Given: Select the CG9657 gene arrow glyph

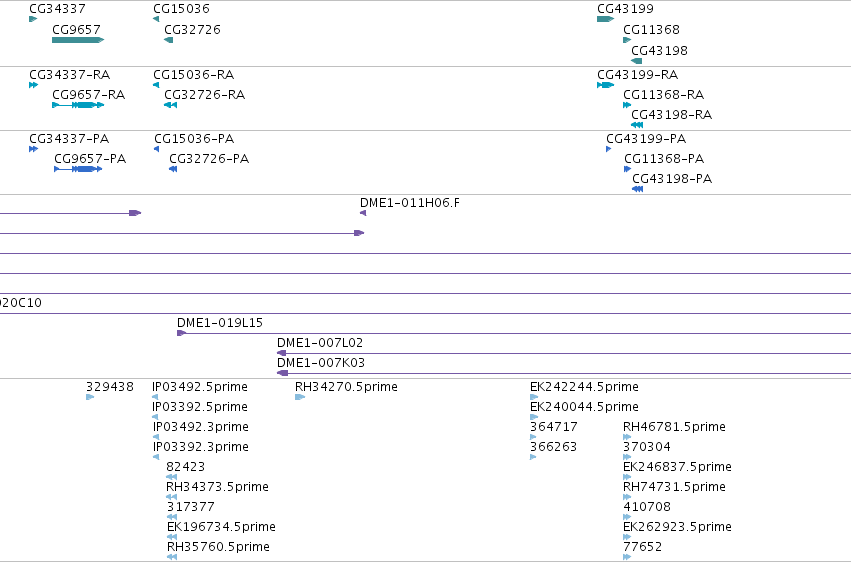Looking at the screenshot, I should (x=78, y=40).
